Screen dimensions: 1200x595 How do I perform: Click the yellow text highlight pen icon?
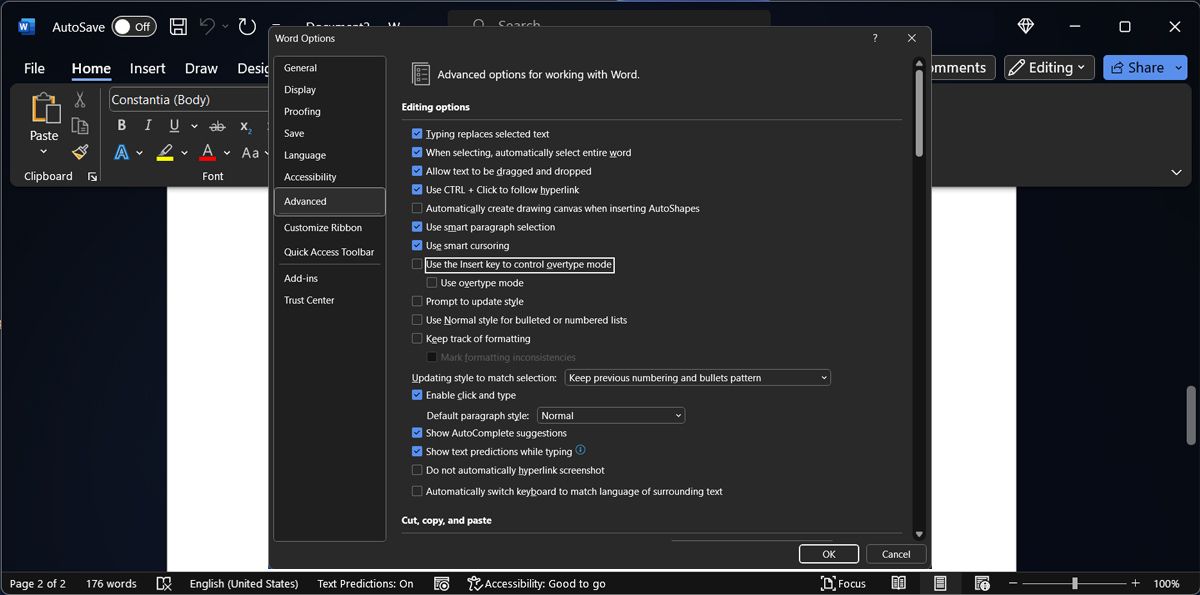(165, 153)
